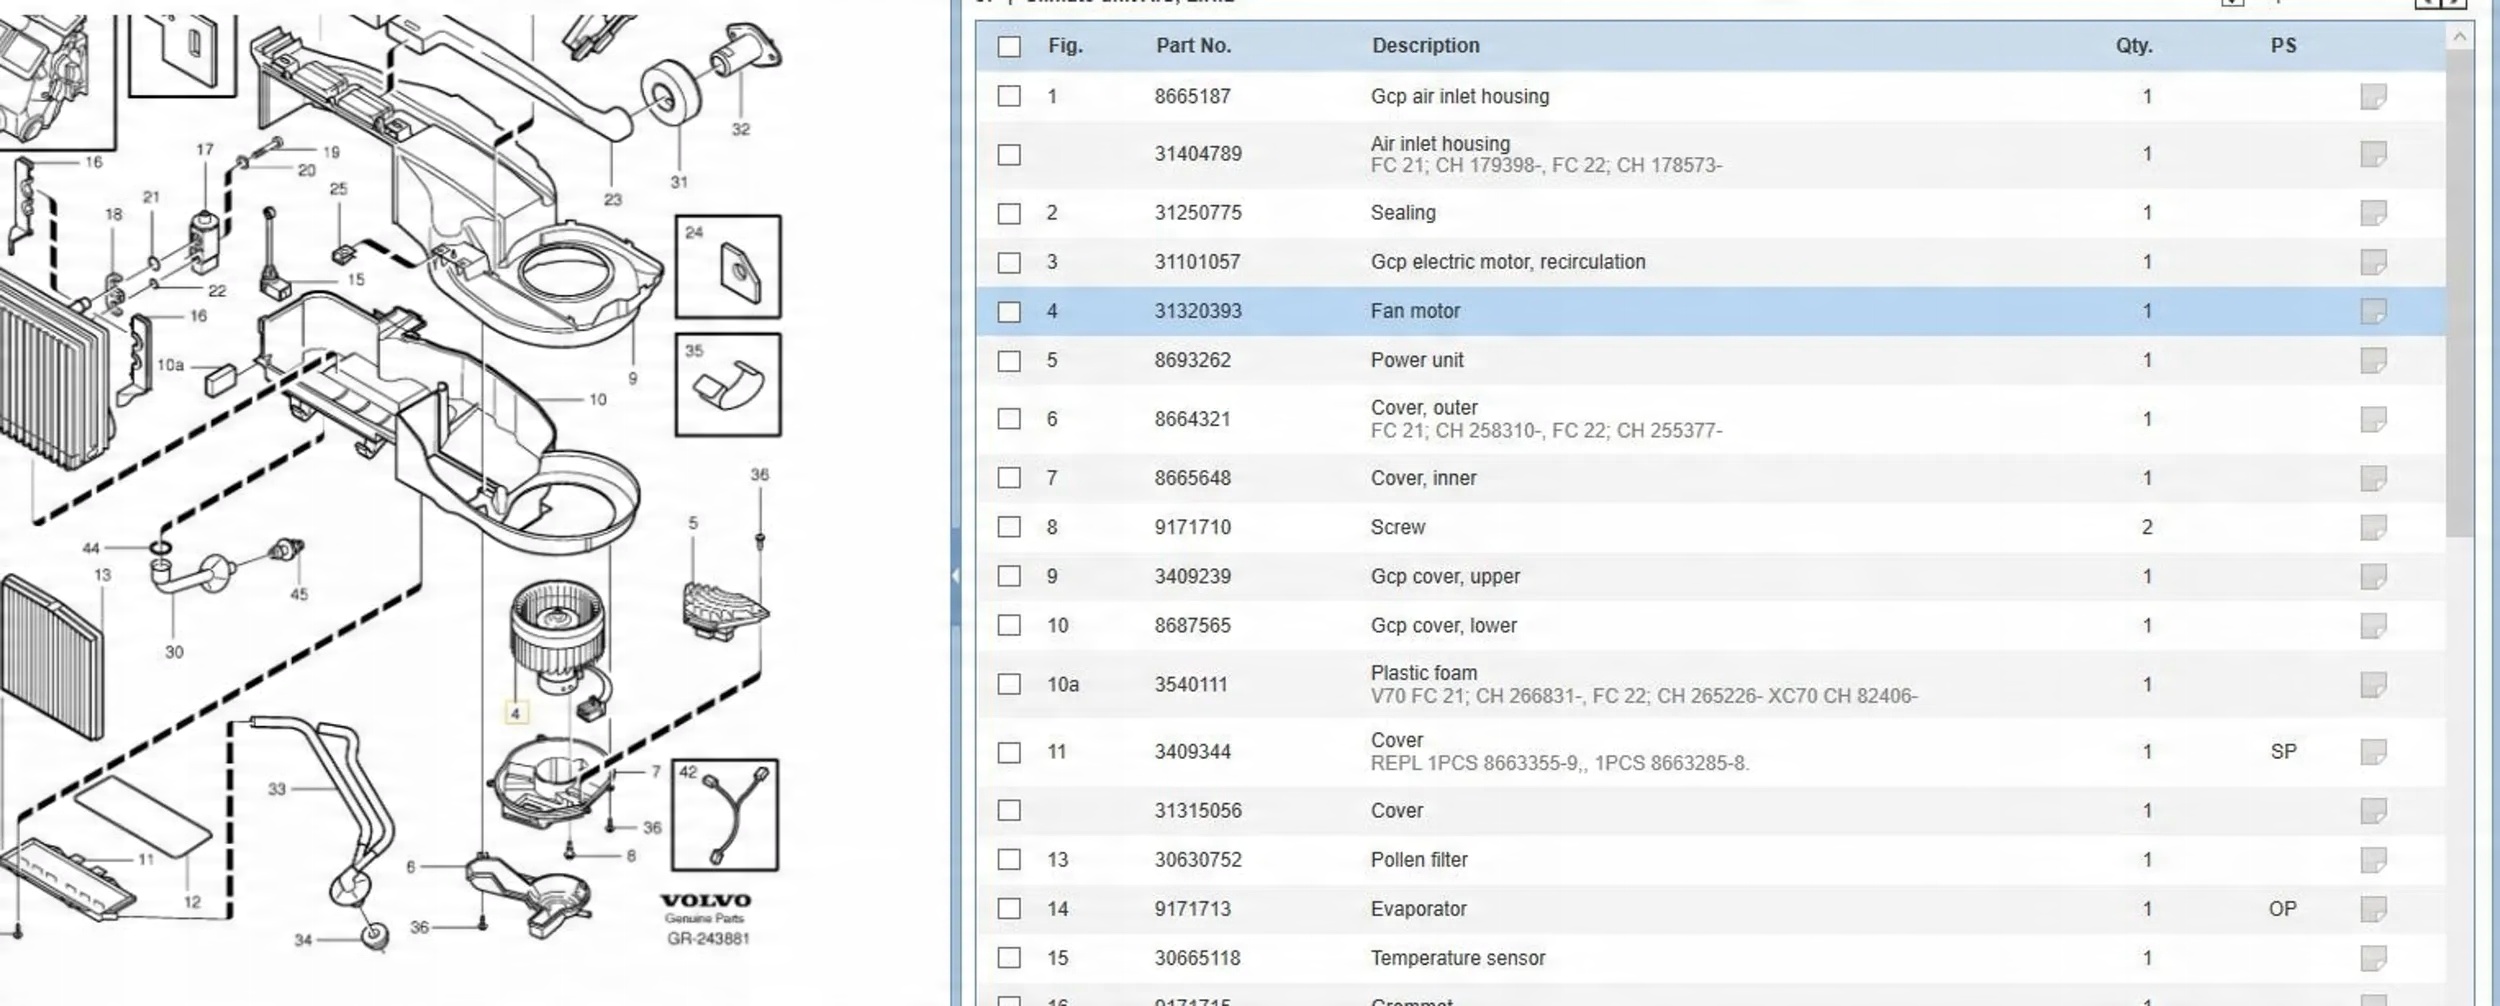Tick checkbox for Evaporator 9171713
The height and width of the screenshot is (1006, 2500).
click(x=1009, y=908)
